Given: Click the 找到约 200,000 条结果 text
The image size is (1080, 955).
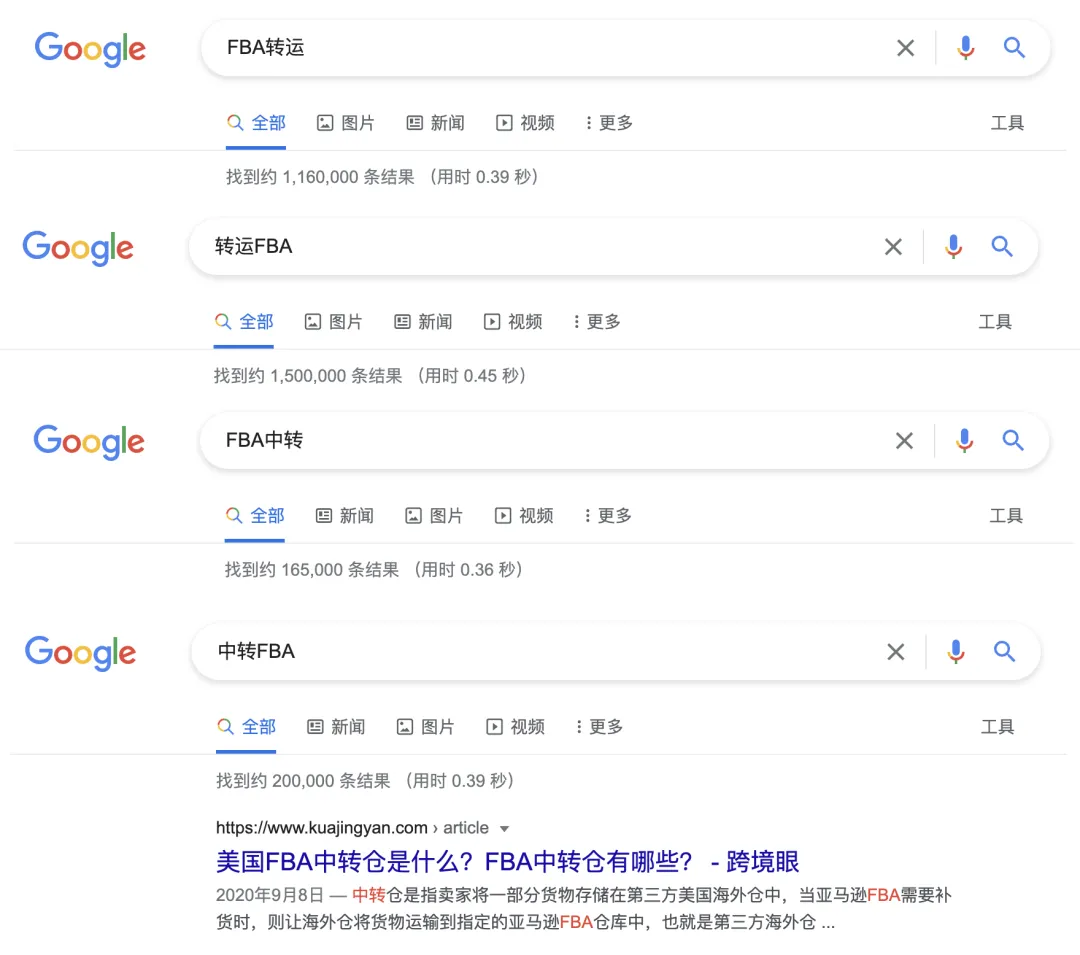Looking at the screenshot, I should tap(304, 781).
